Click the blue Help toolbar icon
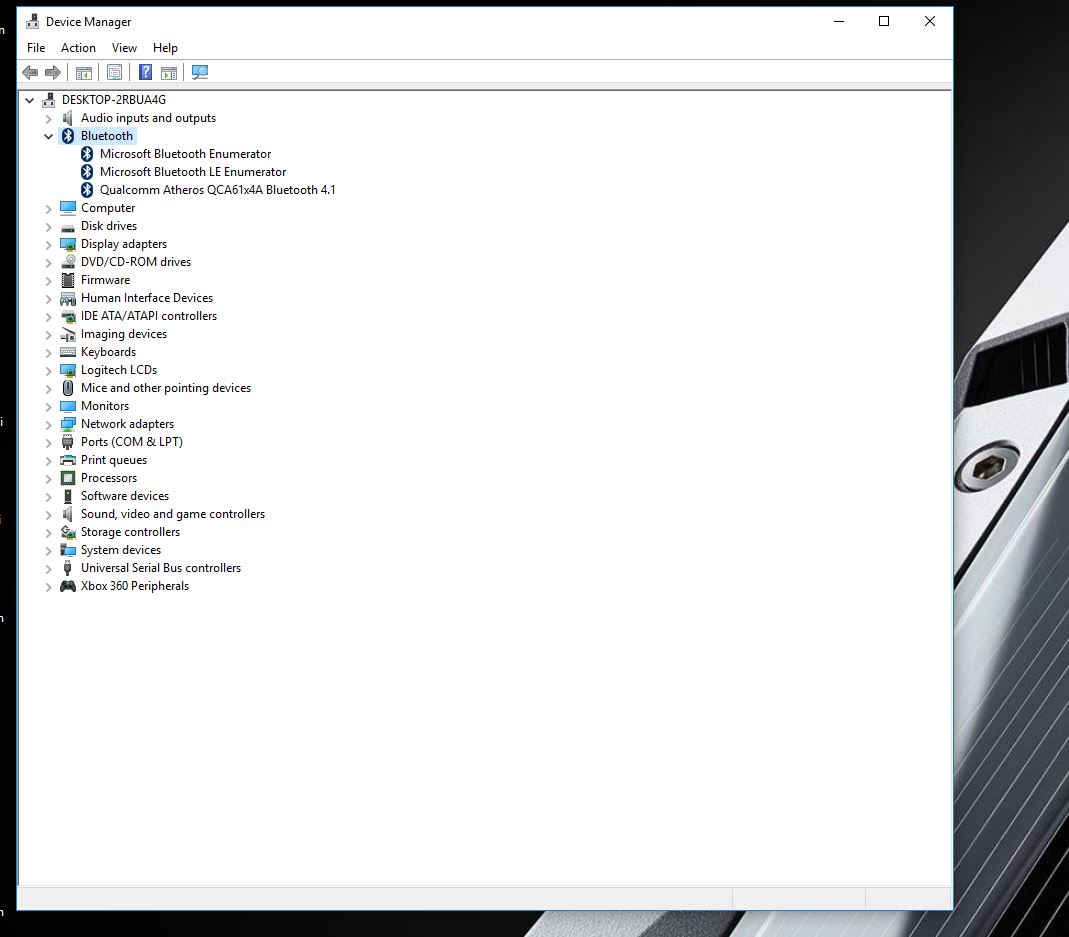 click(x=145, y=72)
